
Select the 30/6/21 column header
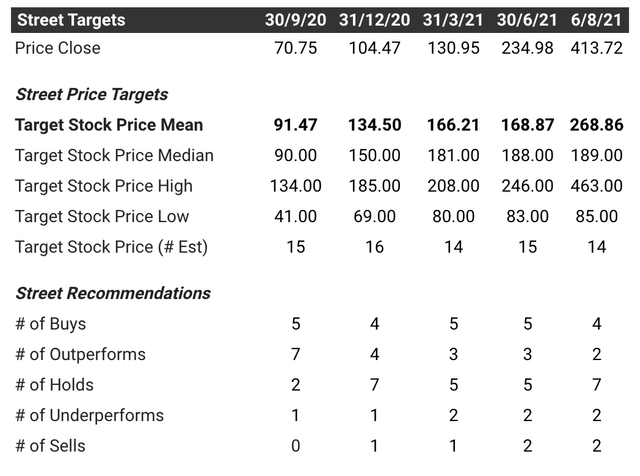click(x=527, y=20)
